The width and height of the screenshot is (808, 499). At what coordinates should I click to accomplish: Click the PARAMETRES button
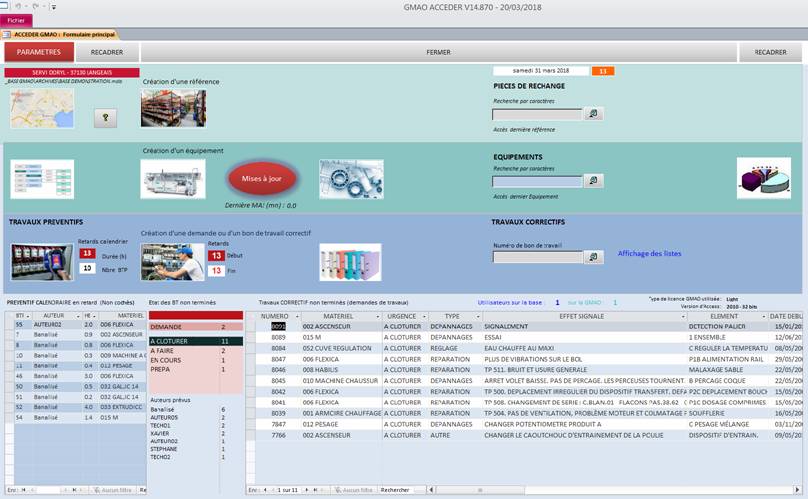pyautogui.click(x=39, y=52)
